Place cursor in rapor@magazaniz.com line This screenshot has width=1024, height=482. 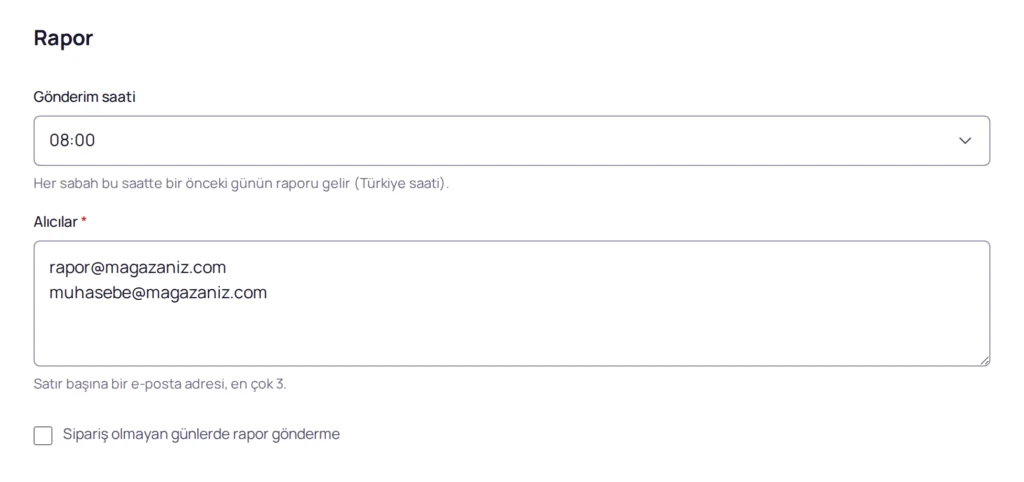point(138,267)
